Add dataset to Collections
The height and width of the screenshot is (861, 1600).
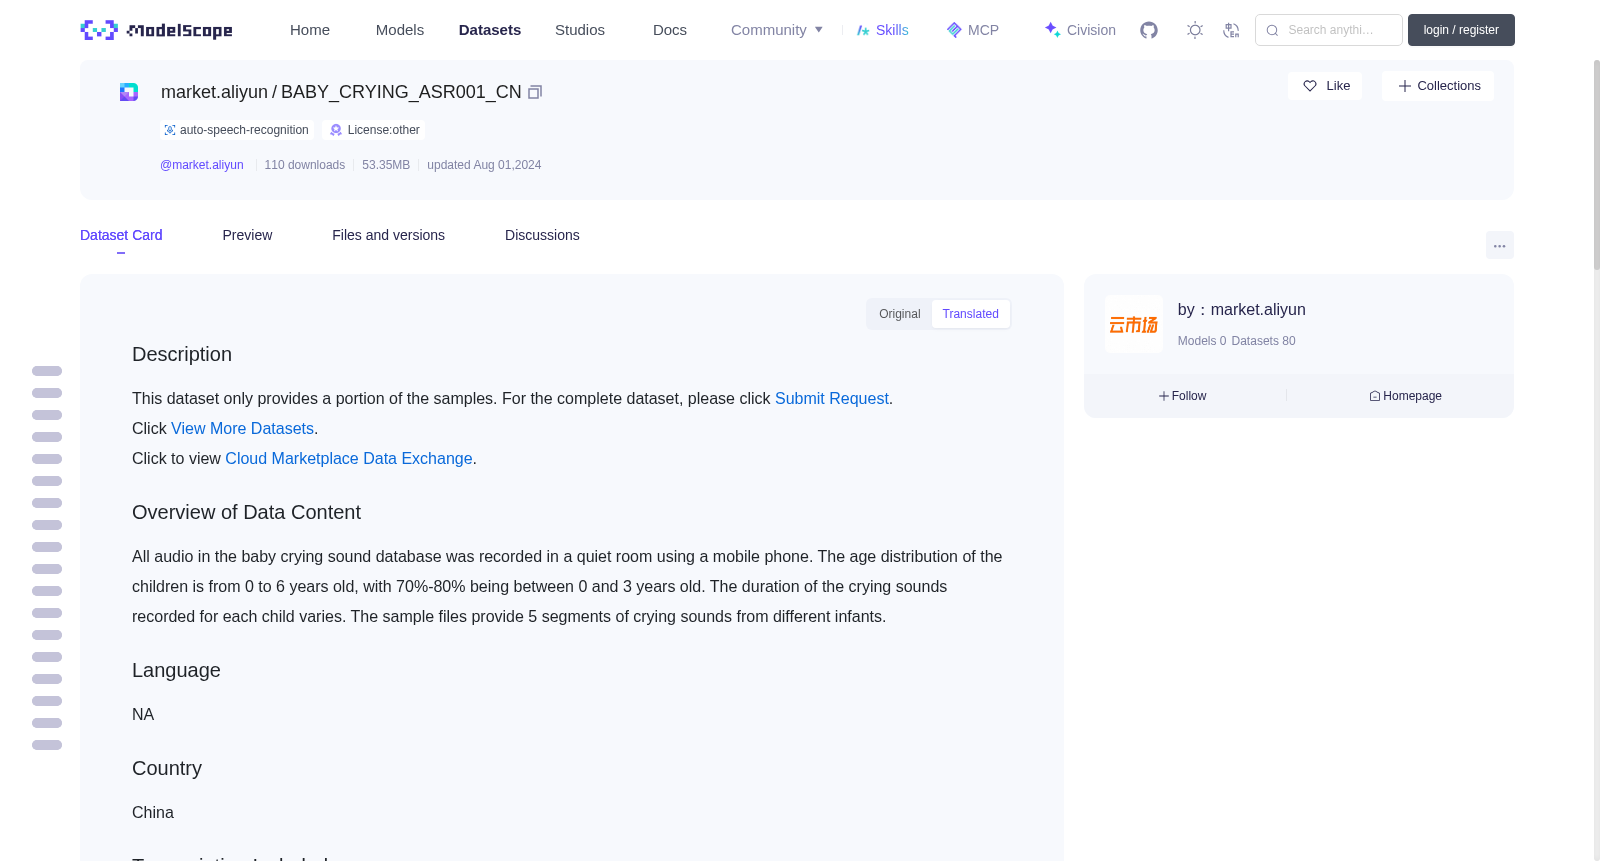click(1438, 86)
